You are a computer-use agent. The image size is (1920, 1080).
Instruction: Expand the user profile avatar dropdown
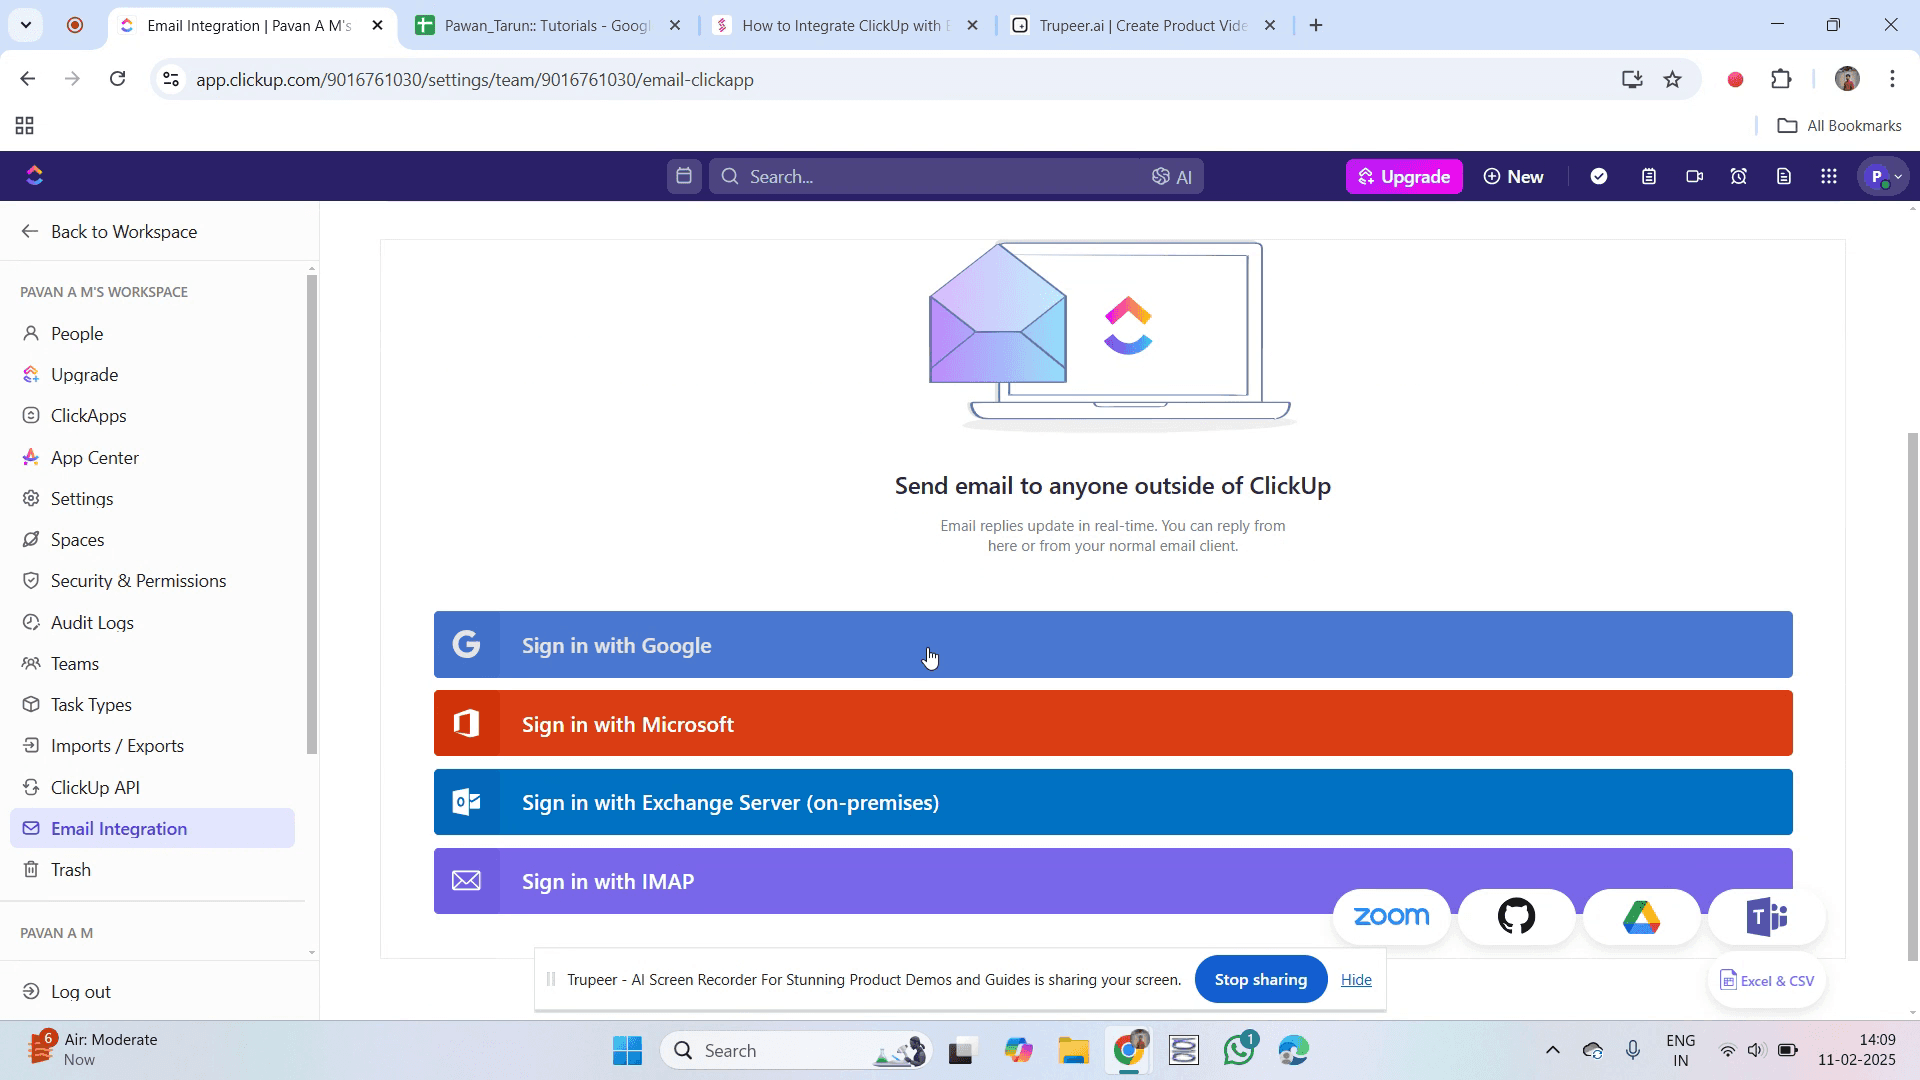click(x=1884, y=177)
